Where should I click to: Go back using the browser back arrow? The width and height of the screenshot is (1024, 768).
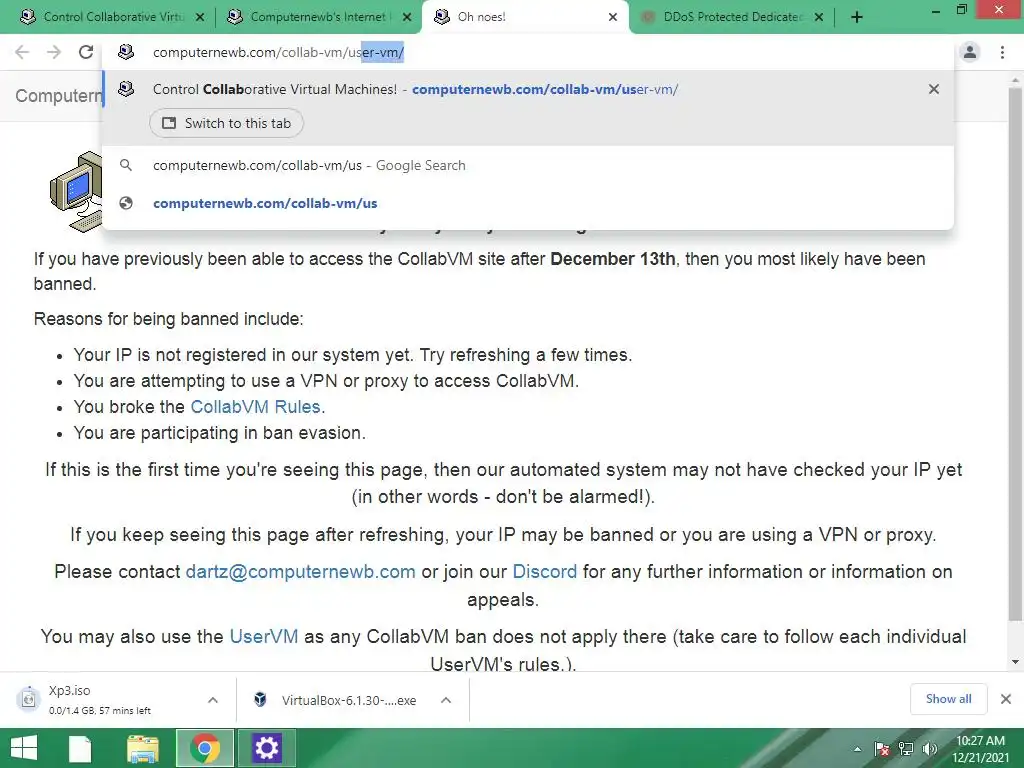pos(22,52)
